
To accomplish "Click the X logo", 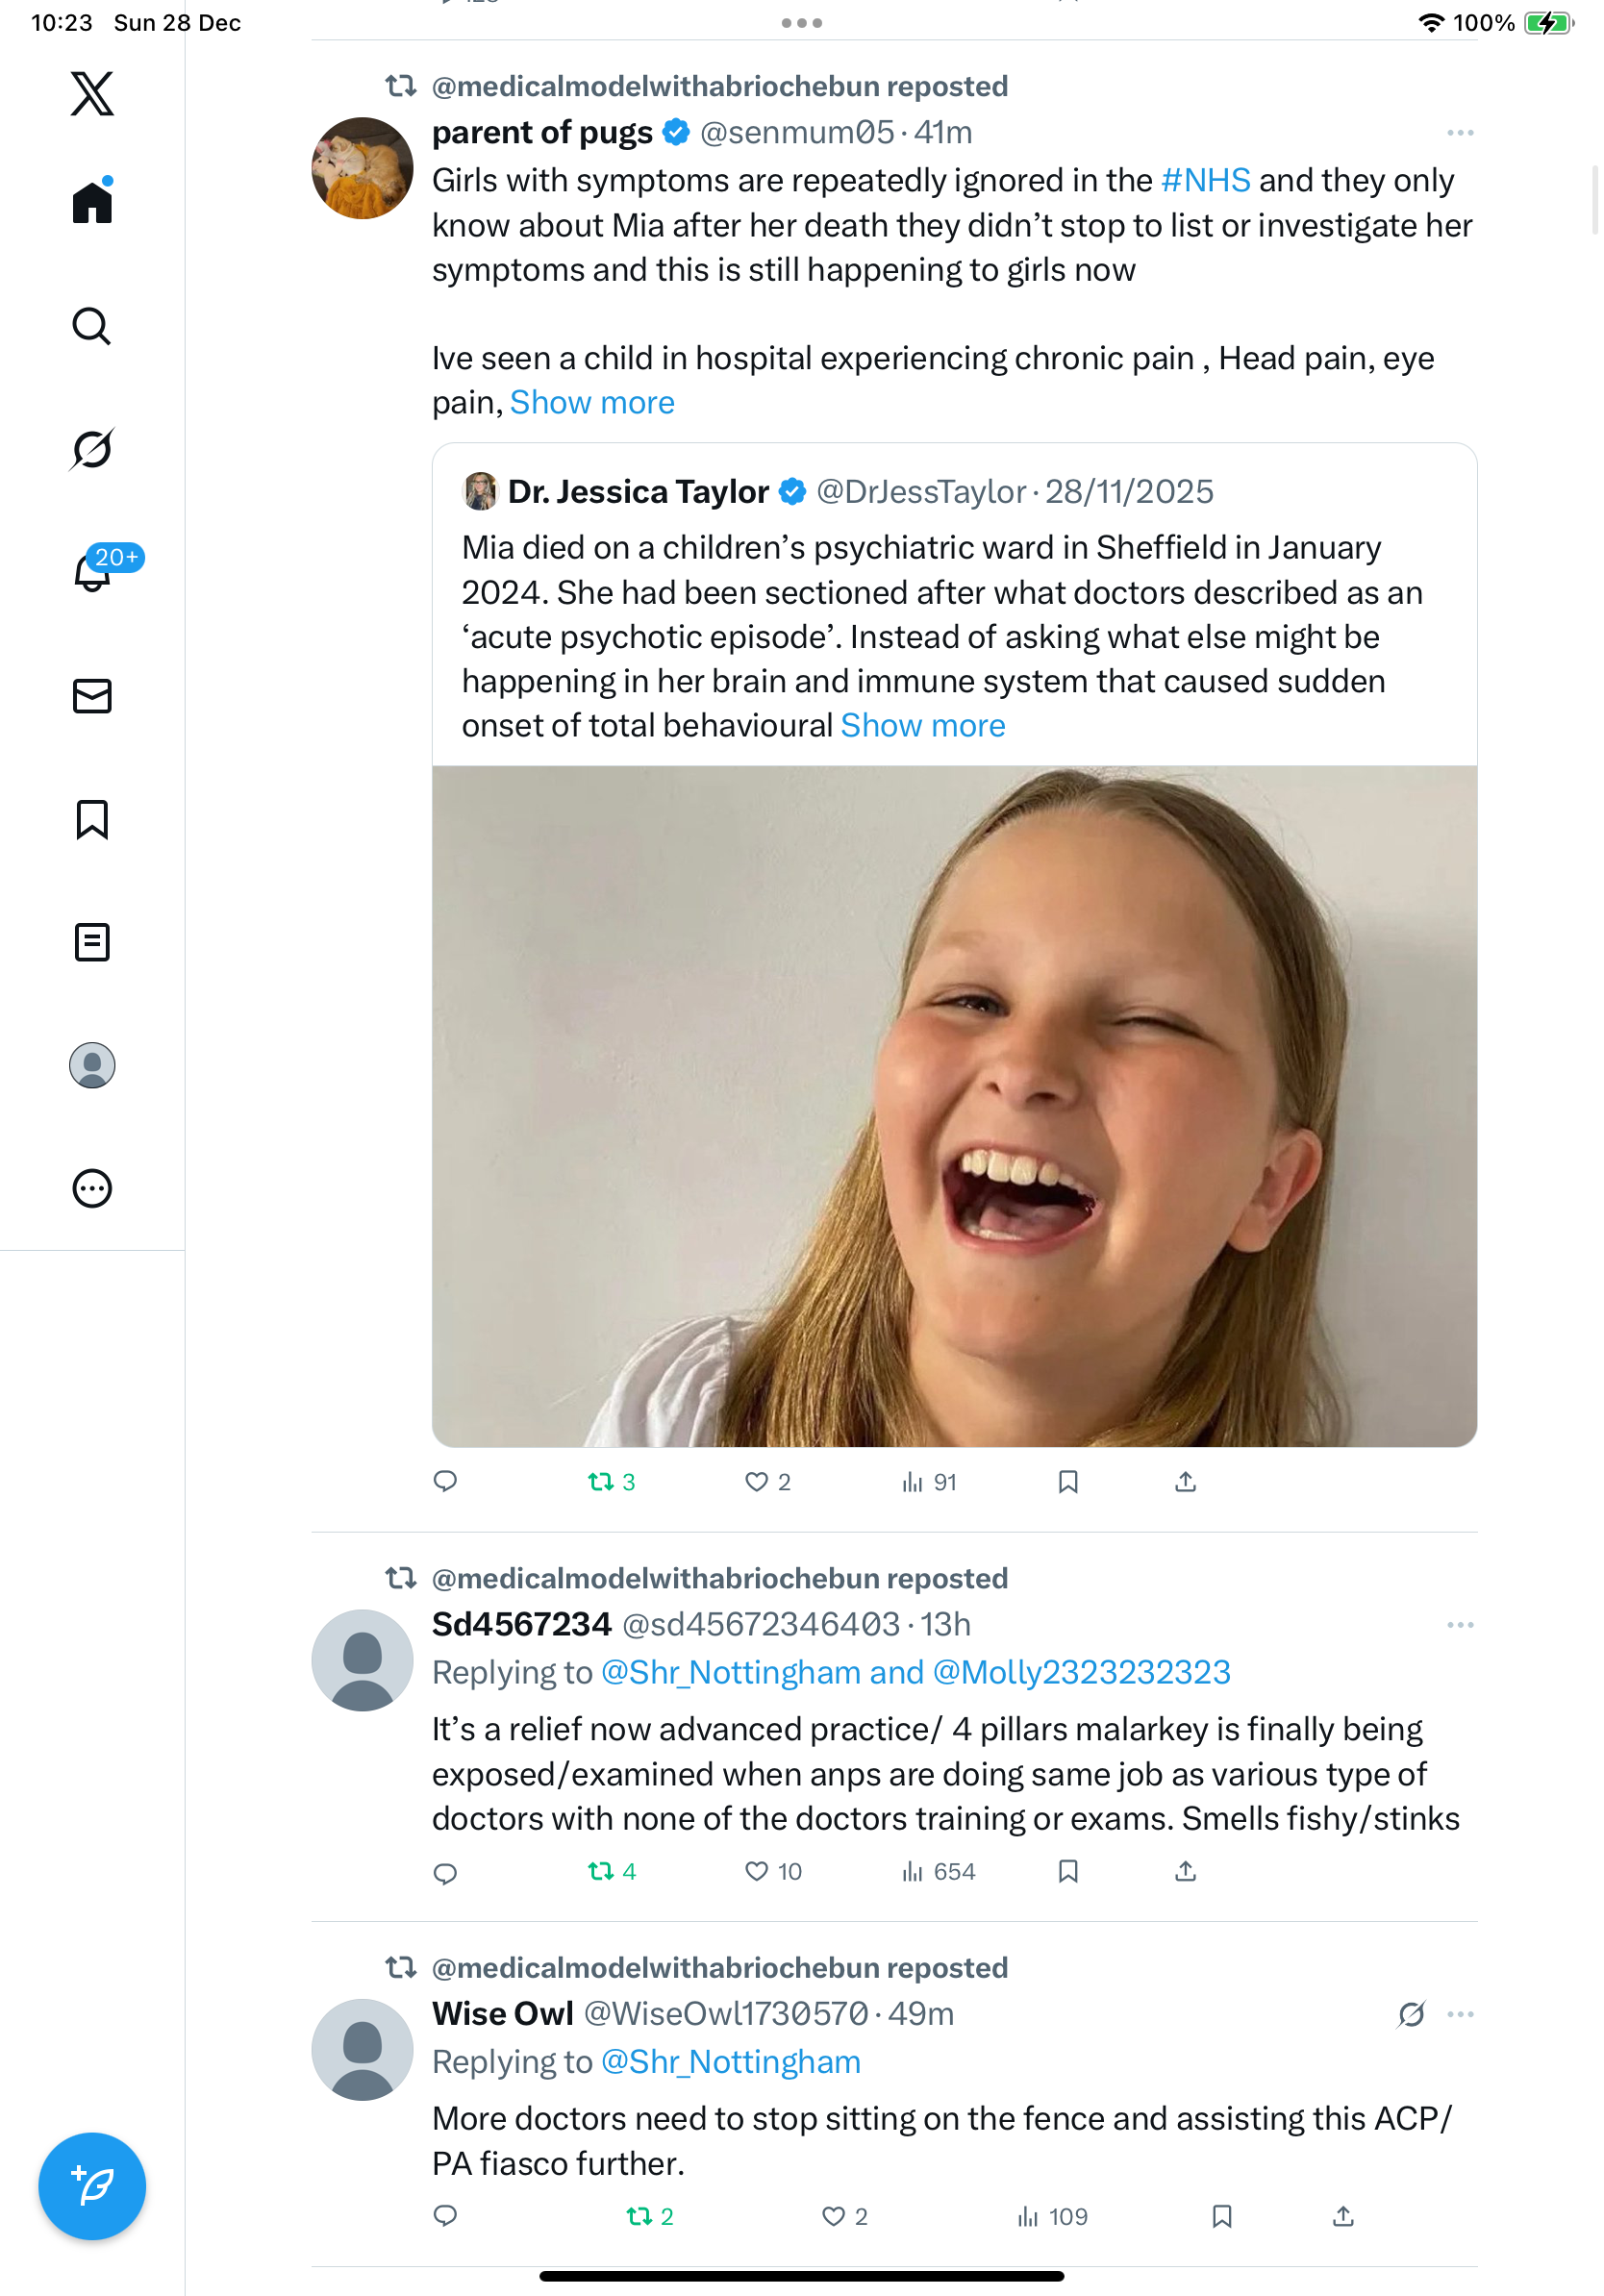I will tap(92, 94).
